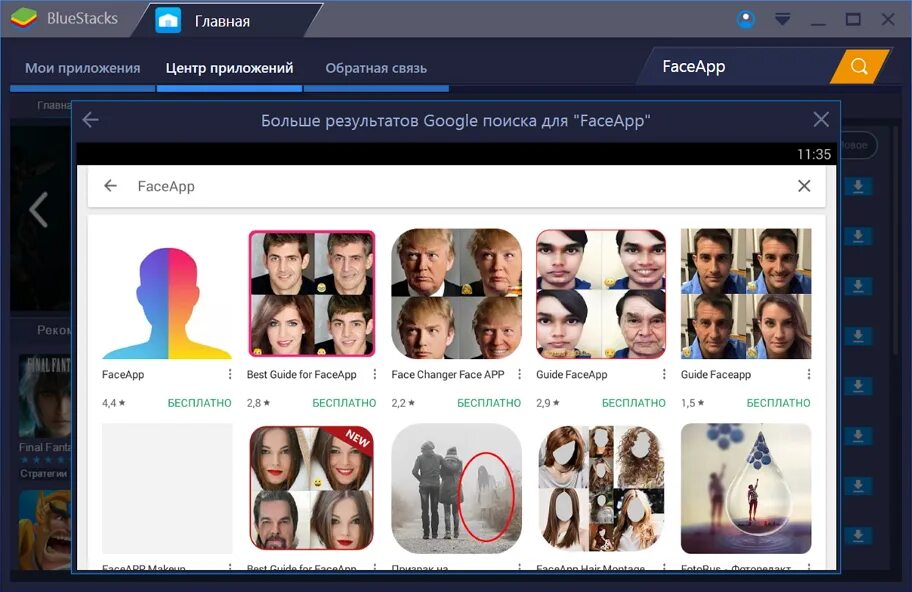This screenshot has height=592, width=912.
Task: Open Face Changer Face APP thumbnail
Action: (457, 294)
